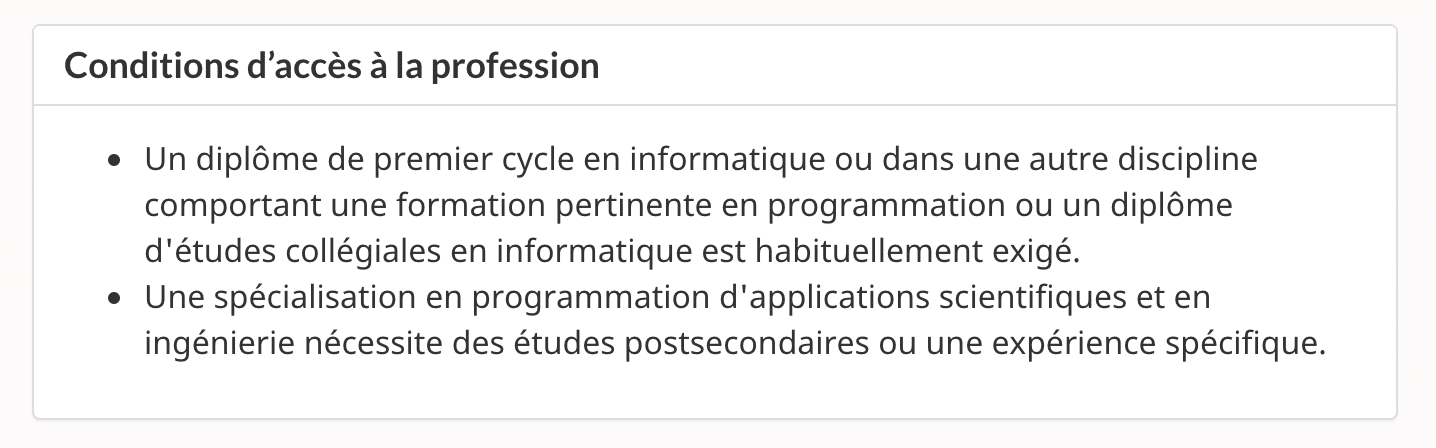Click the first bullet point marker
The image size is (1436, 448).
coord(116,161)
